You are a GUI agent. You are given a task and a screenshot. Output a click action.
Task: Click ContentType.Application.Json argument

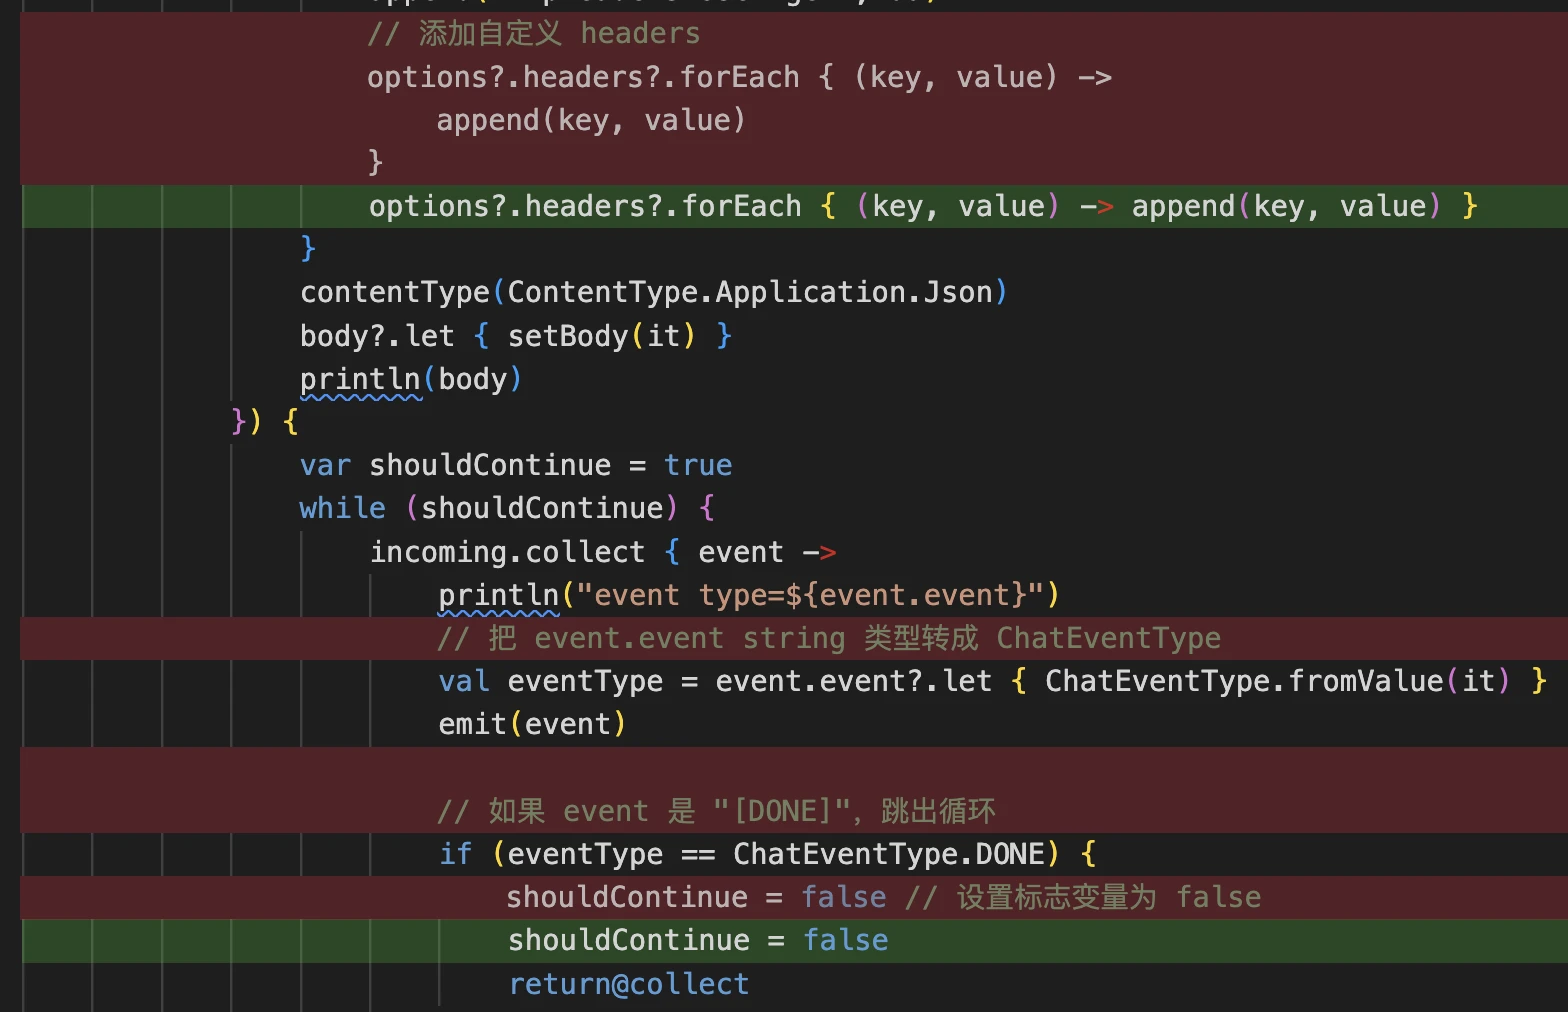coord(750,292)
